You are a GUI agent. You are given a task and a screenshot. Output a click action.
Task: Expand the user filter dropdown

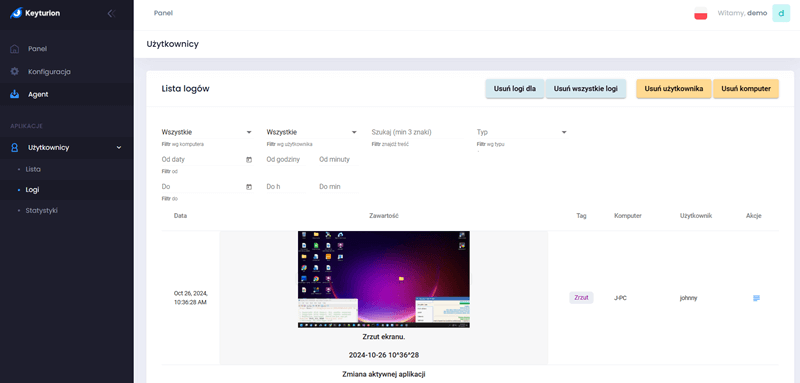pos(312,132)
